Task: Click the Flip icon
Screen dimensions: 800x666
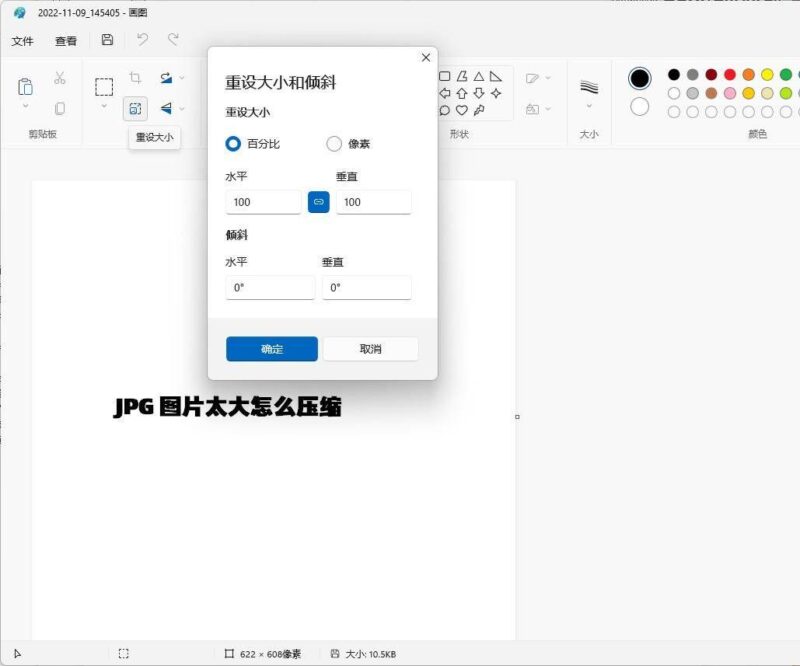Action: (x=165, y=109)
